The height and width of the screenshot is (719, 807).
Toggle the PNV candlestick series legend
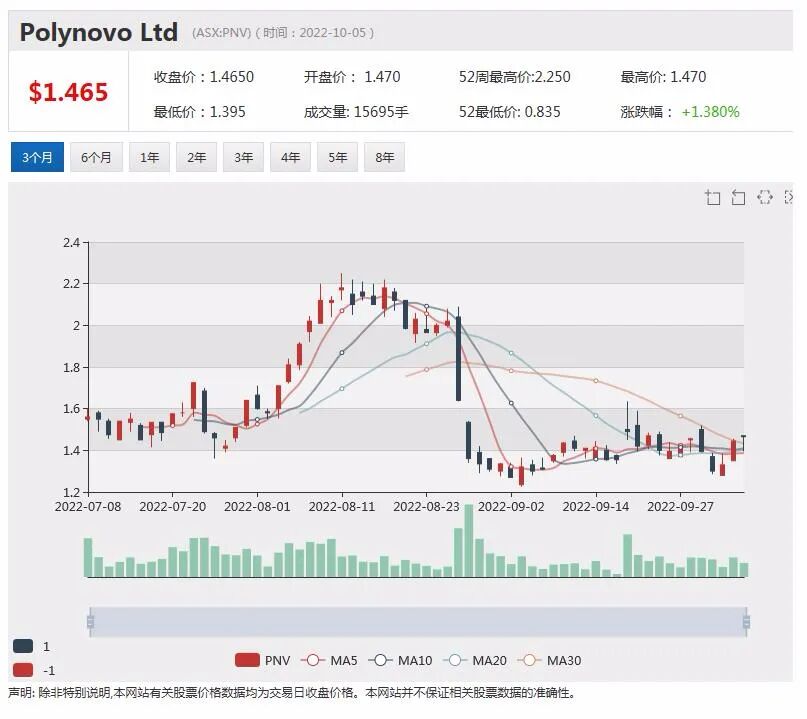pos(262,660)
